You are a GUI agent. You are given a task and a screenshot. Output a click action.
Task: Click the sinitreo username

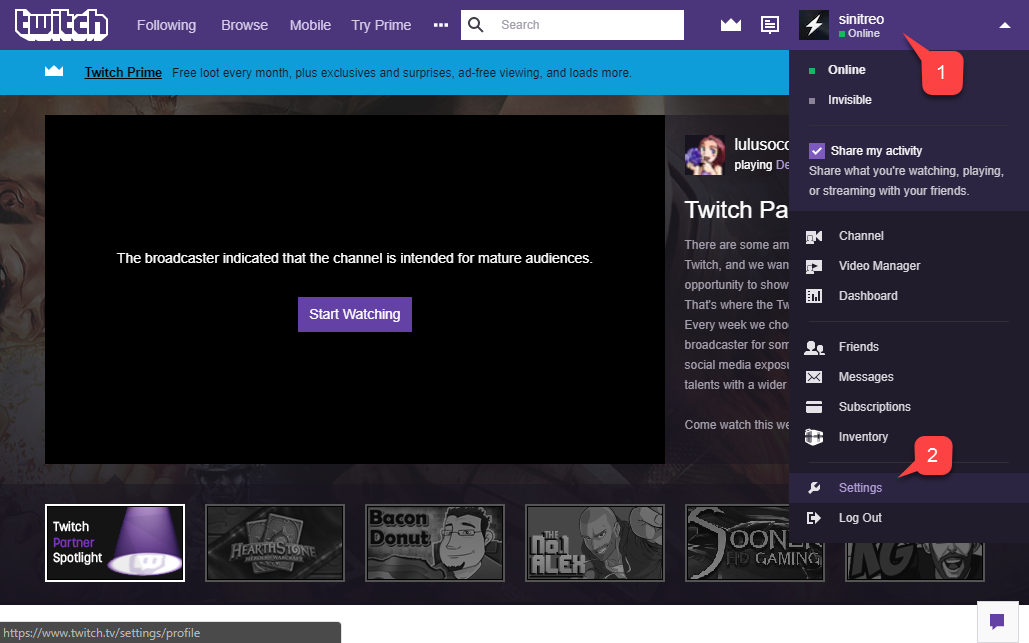pyautogui.click(x=861, y=19)
